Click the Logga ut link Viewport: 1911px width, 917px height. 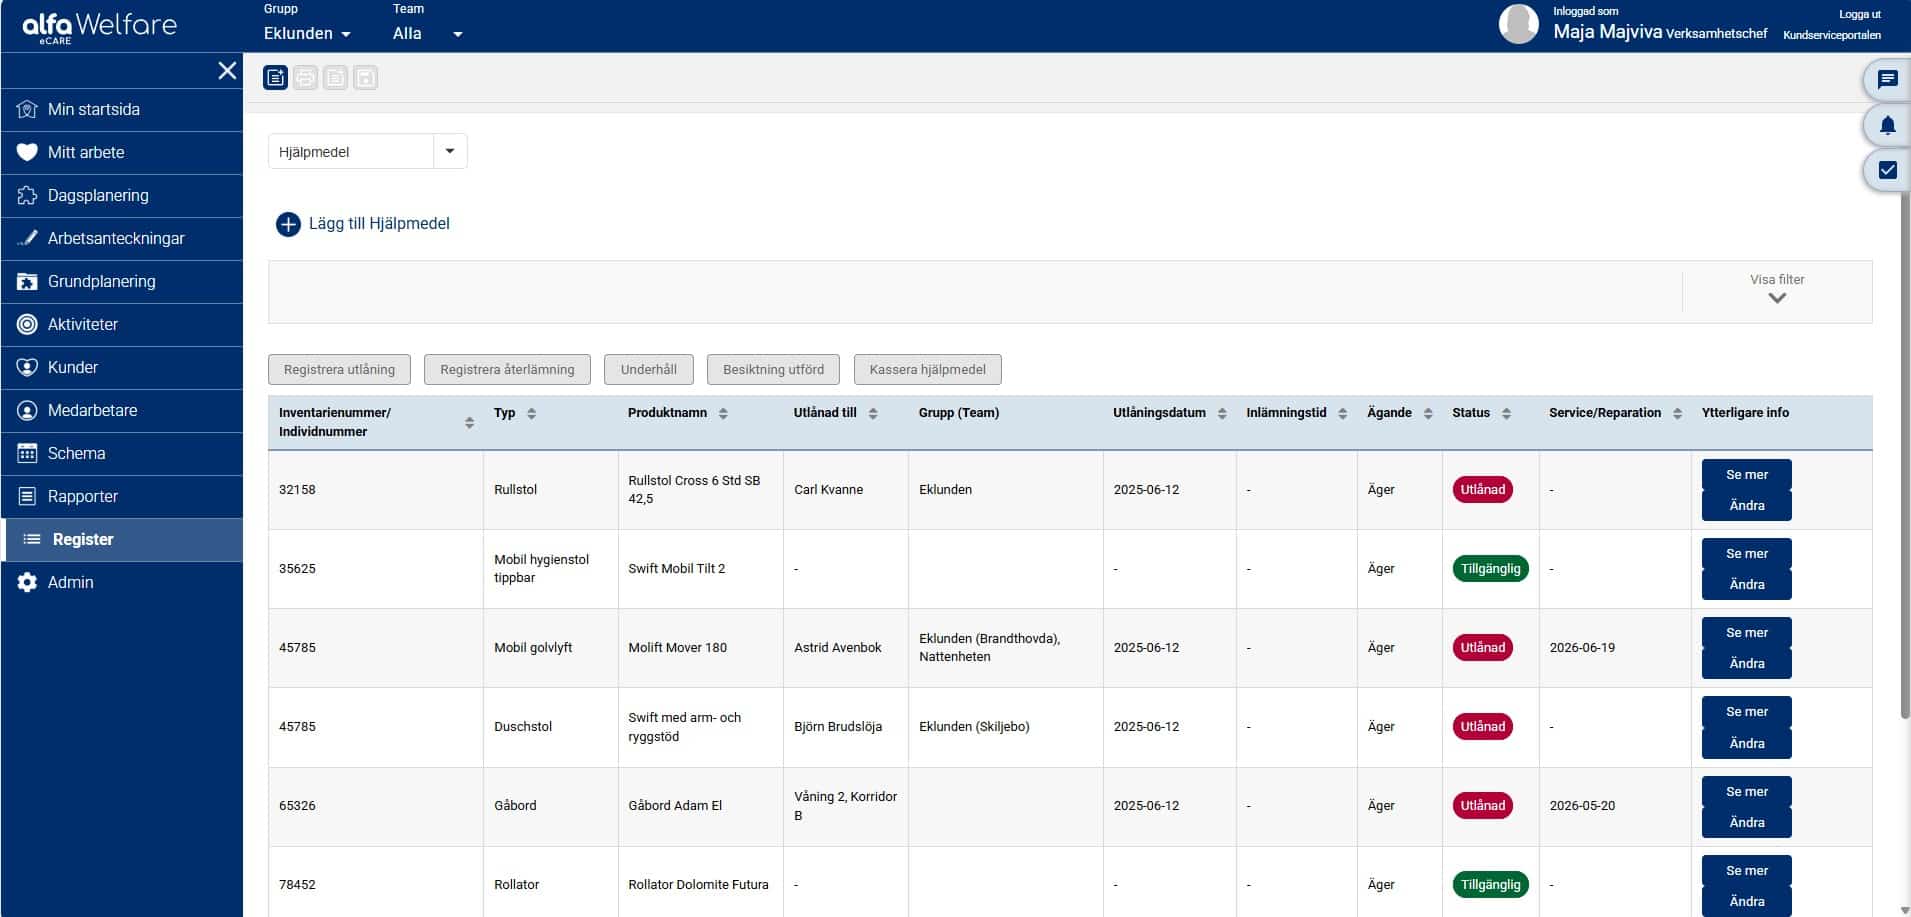pos(1859,14)
